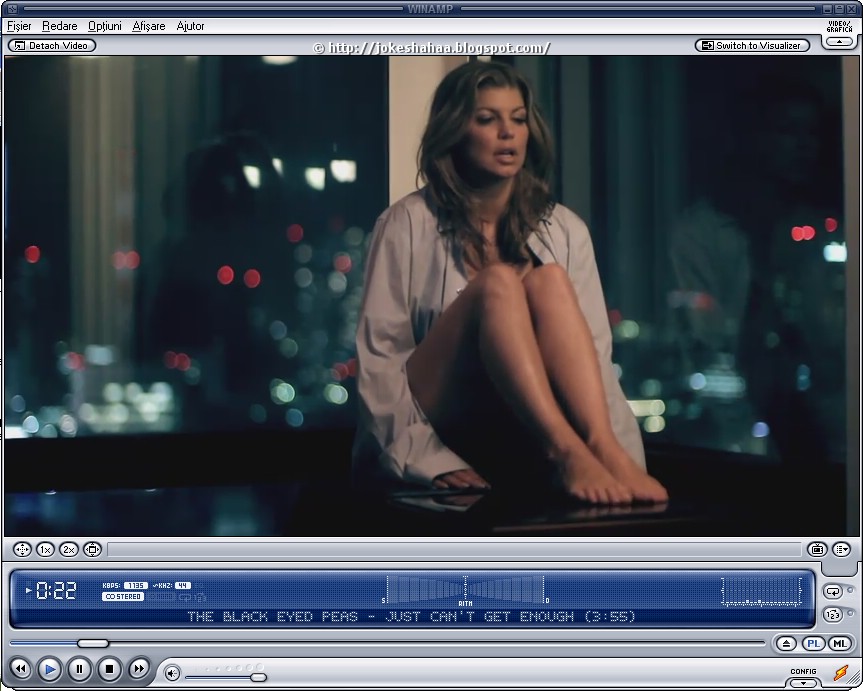Set video to 2x size
The image size is (863, 691).
tap(69, 549)
